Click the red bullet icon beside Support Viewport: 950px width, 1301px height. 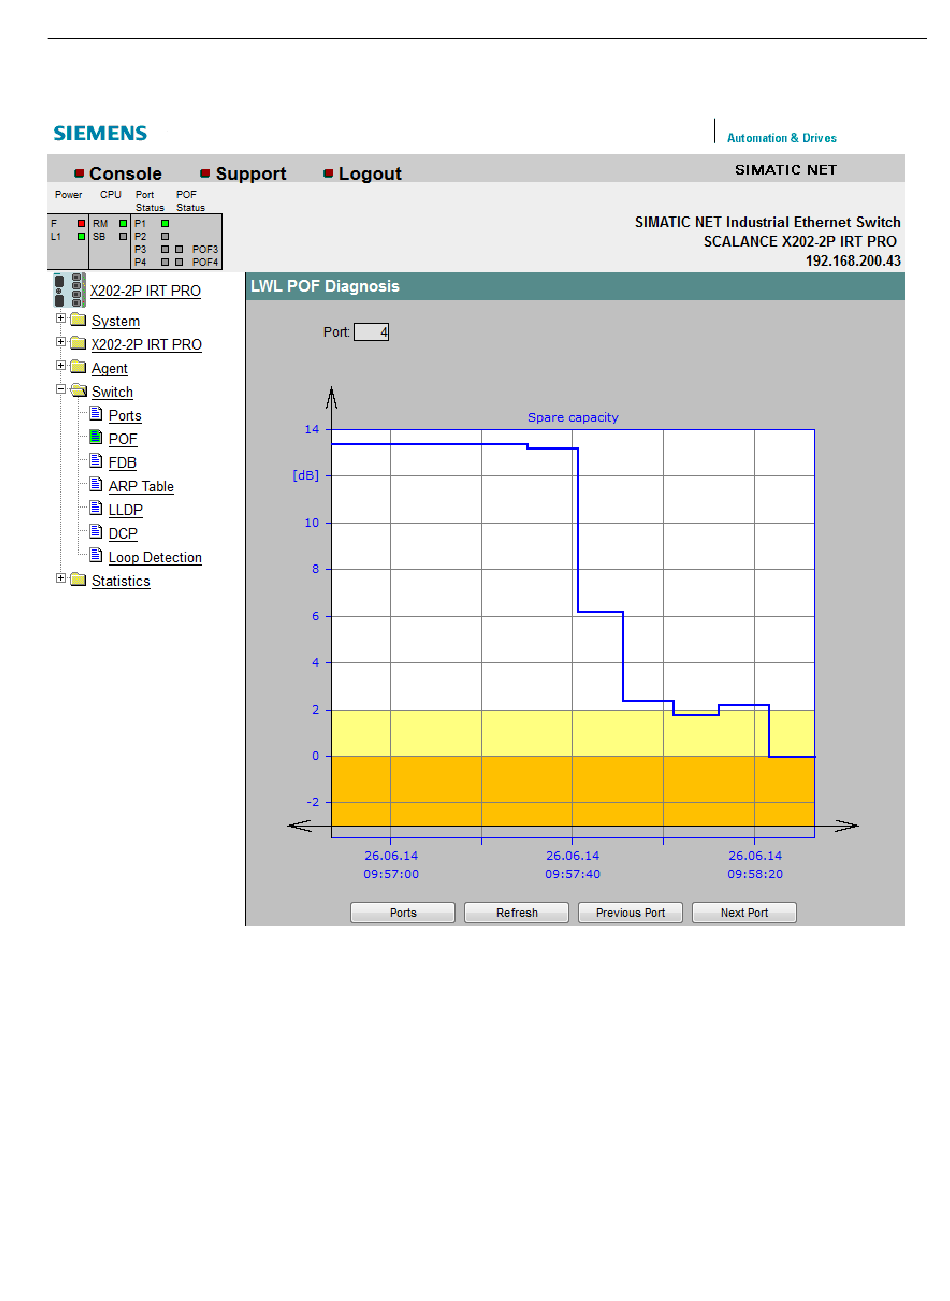click(x=205, y=174)
